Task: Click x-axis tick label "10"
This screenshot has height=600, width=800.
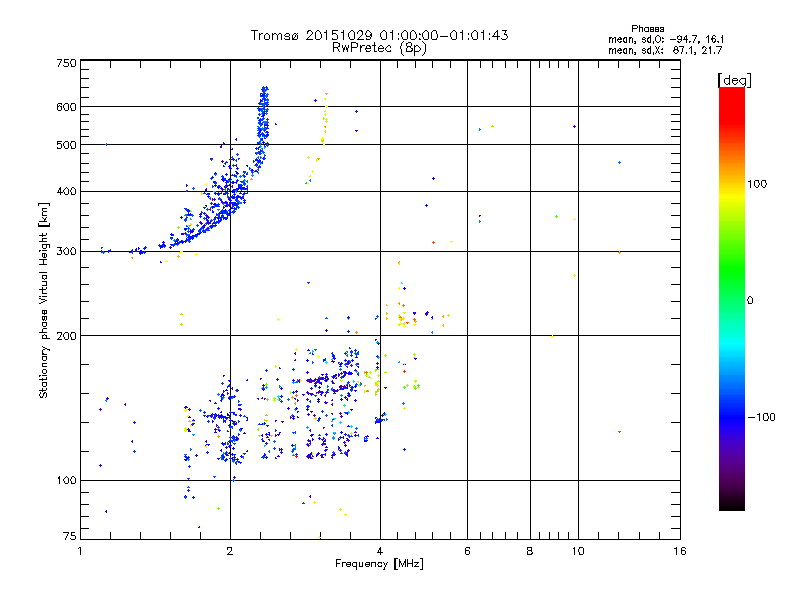Action: [x=578, y=551]
